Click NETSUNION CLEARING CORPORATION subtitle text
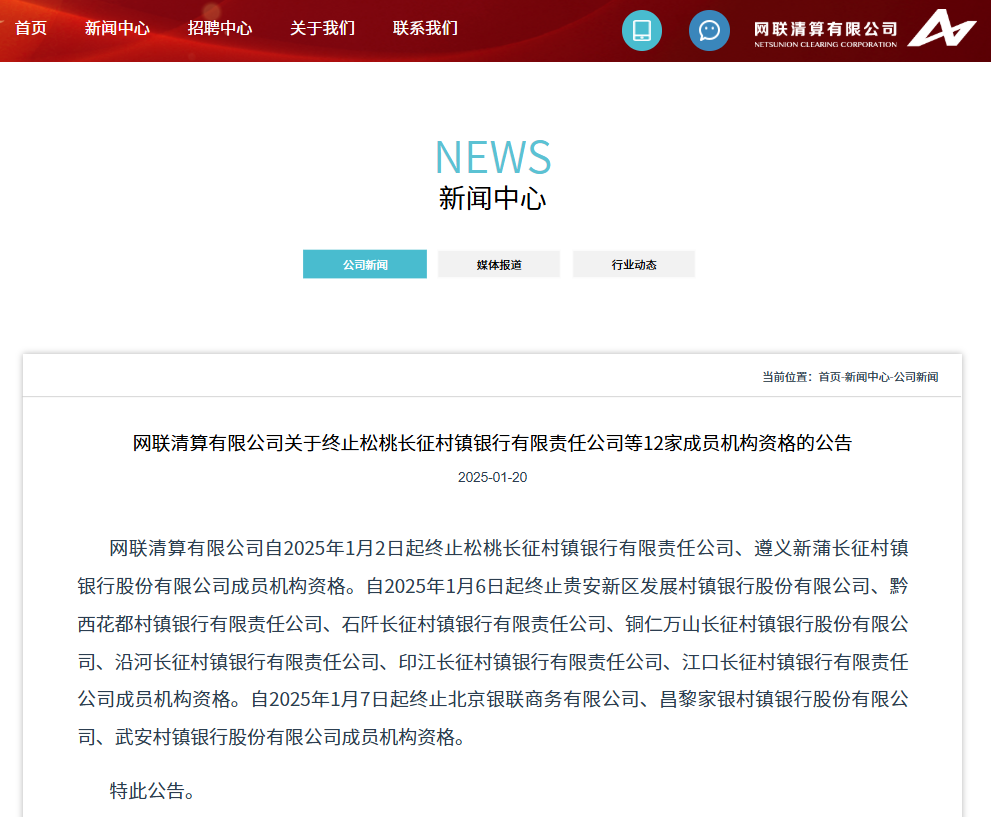This screenshot has width=991, height=817. coord(825,45)
